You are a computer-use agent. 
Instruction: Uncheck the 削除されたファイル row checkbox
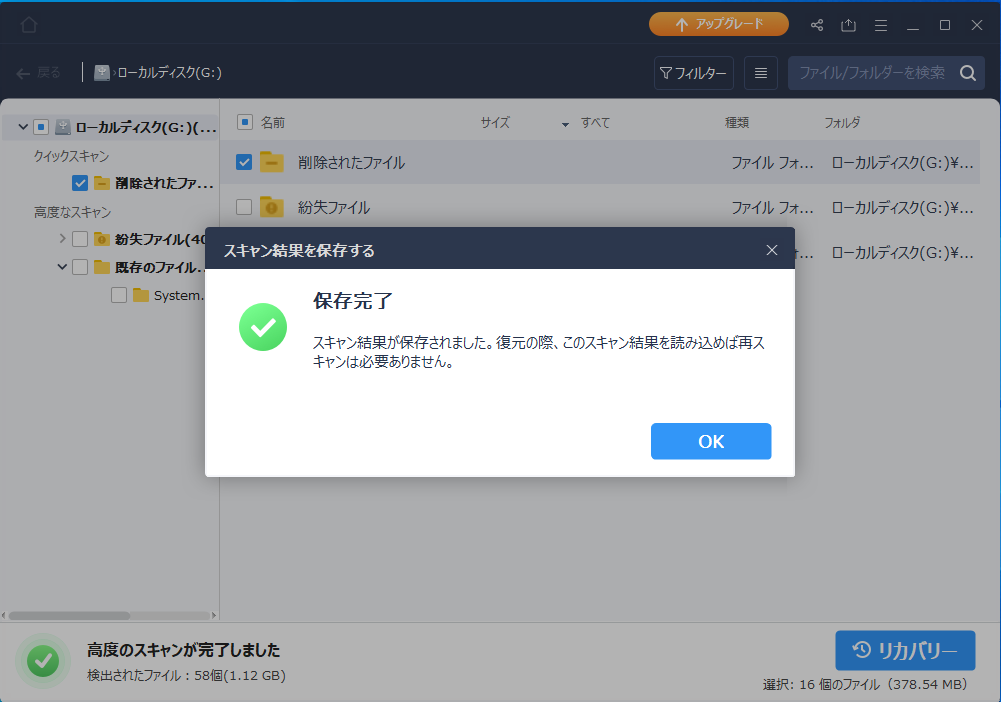244,162
